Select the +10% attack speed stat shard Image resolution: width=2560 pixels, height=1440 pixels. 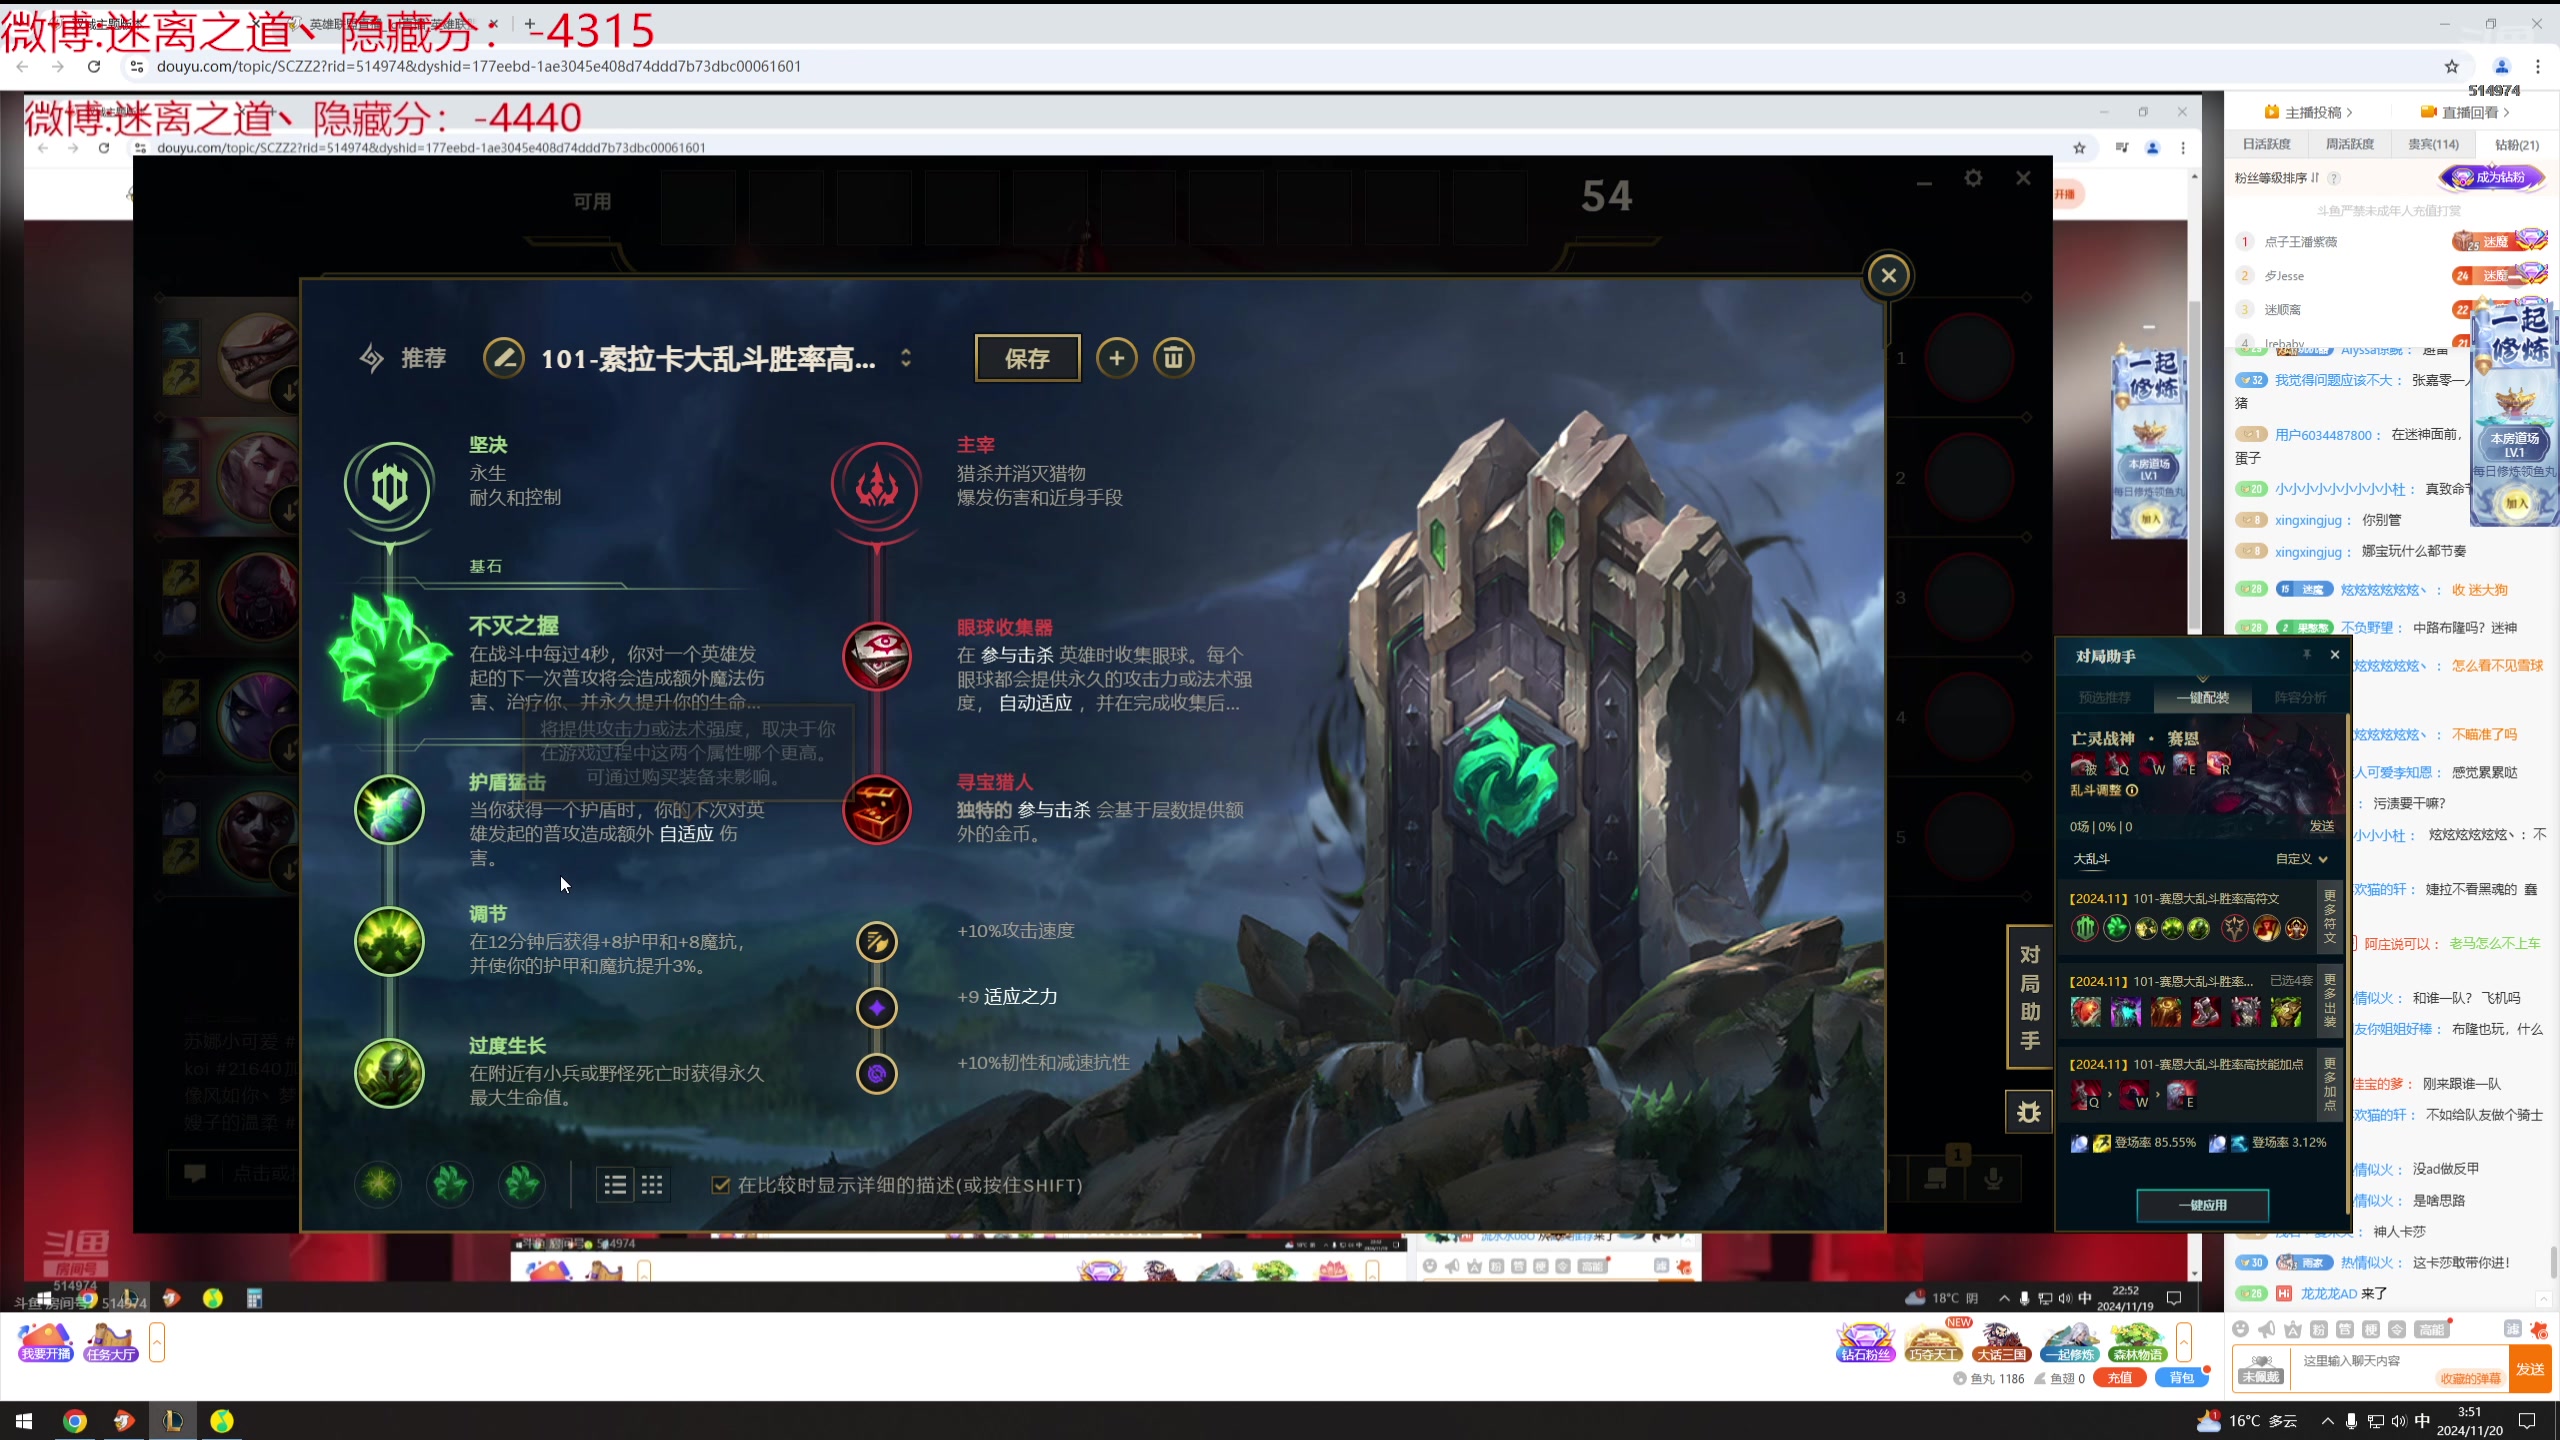pos(877,941)
